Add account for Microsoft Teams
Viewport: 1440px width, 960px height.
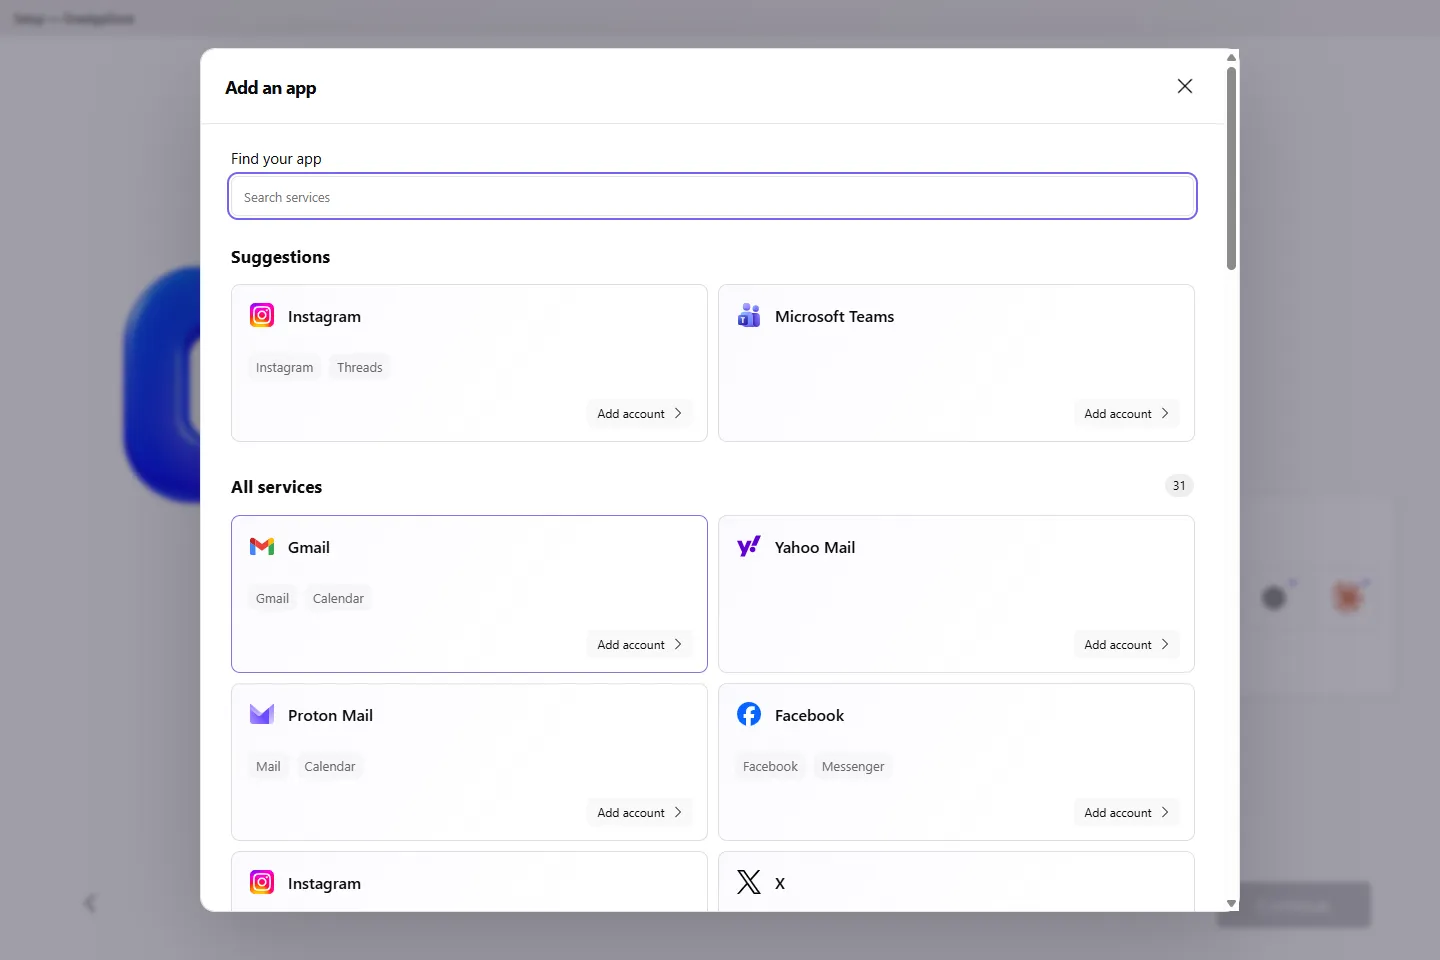1127,413
